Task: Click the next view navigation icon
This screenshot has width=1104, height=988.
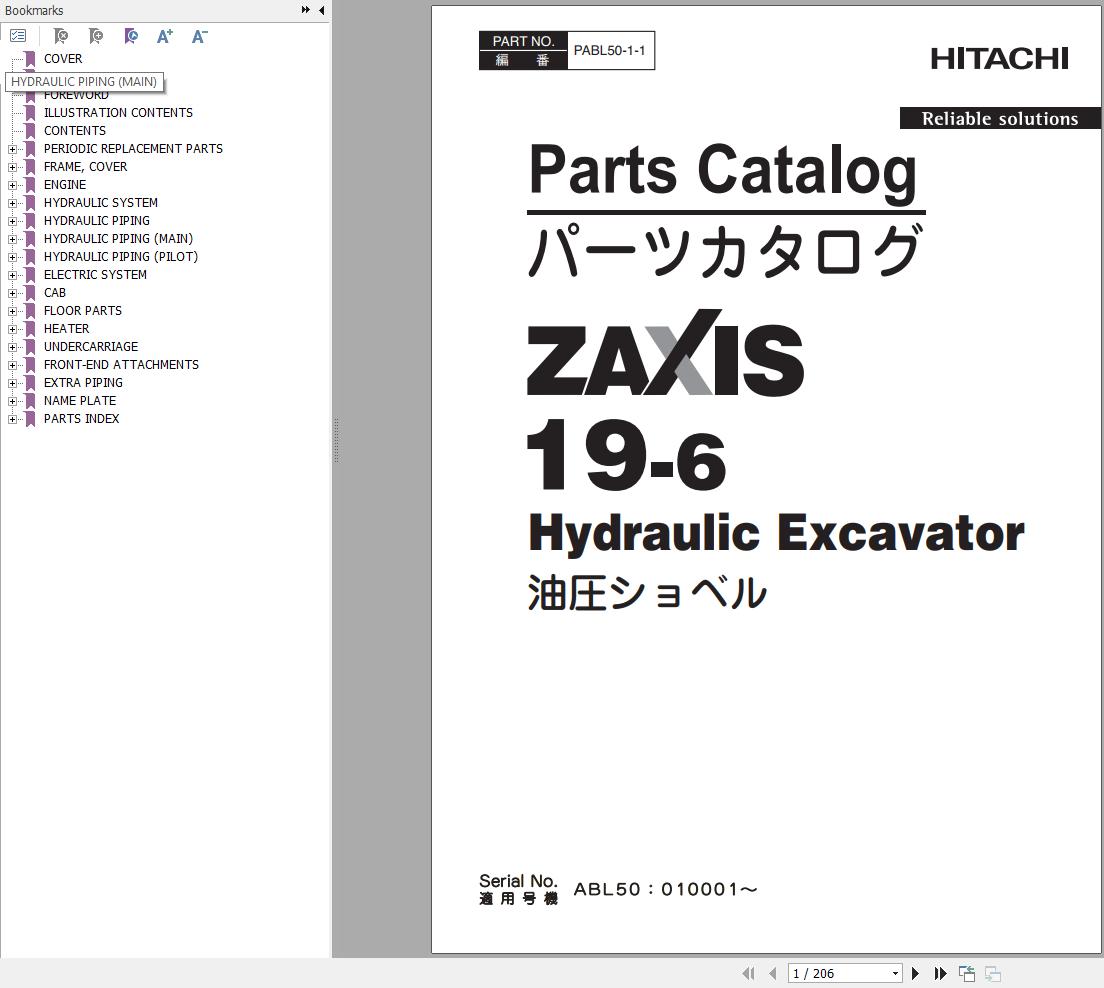Action: click(993, 973)
